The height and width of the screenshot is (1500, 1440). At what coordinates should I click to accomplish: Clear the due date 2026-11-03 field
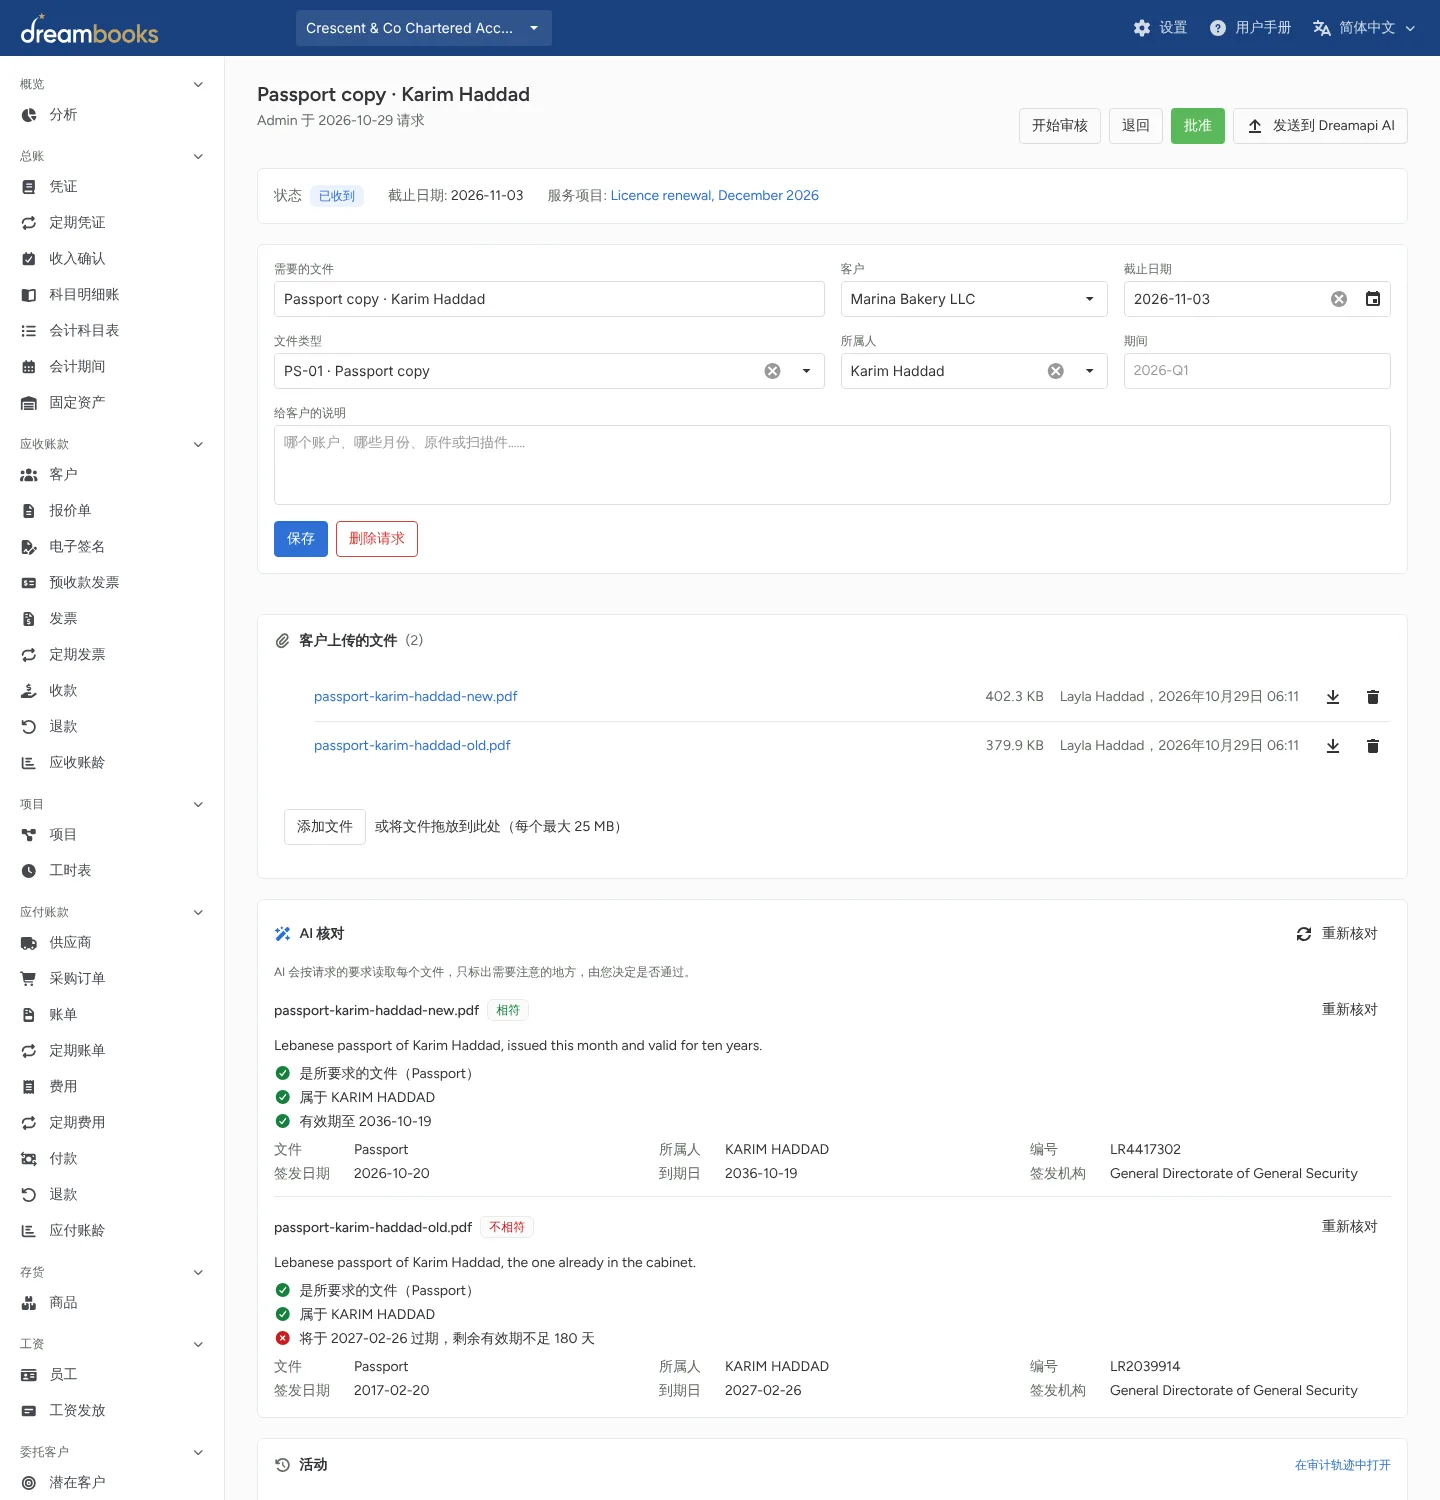point(1339,299)
